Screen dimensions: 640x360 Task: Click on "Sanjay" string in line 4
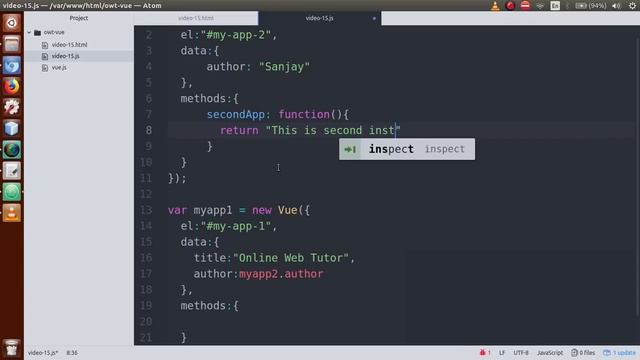pyautogui.click(x=284, y=67)
